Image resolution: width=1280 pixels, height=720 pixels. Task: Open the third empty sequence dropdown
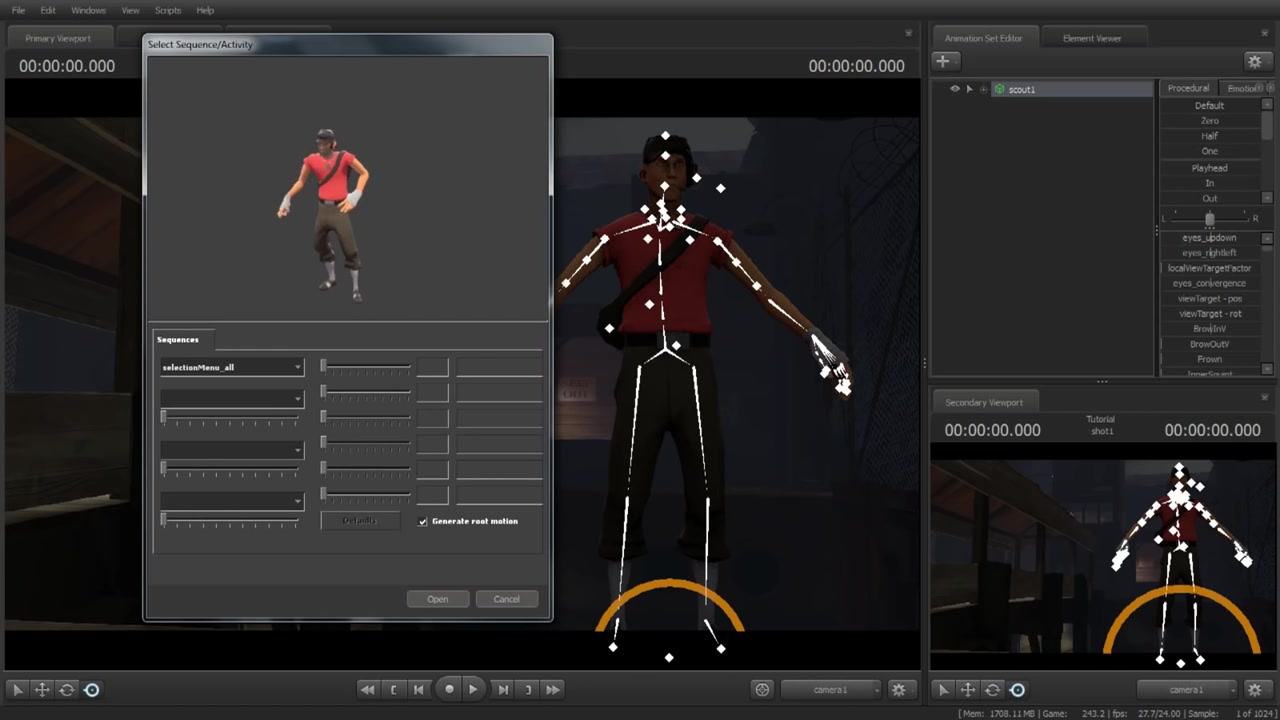click(231, 450)
